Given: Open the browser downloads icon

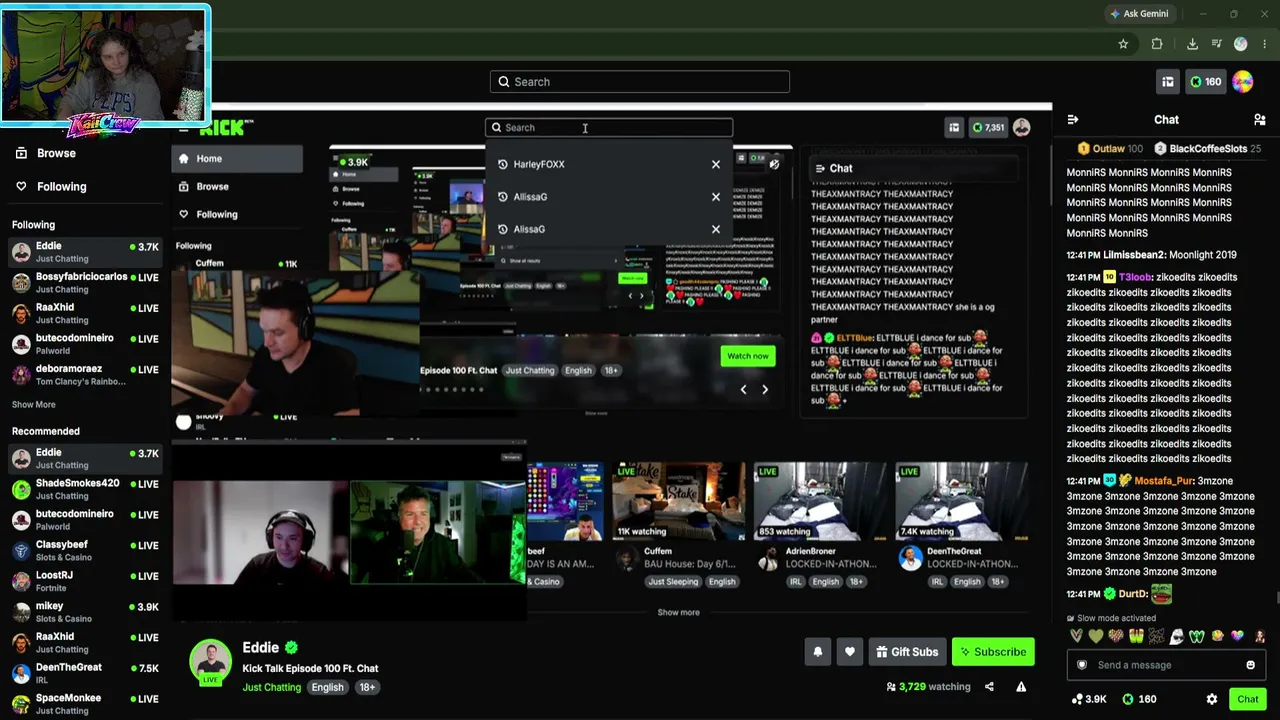Looking at the screenshot, I should pos(1192,44).
